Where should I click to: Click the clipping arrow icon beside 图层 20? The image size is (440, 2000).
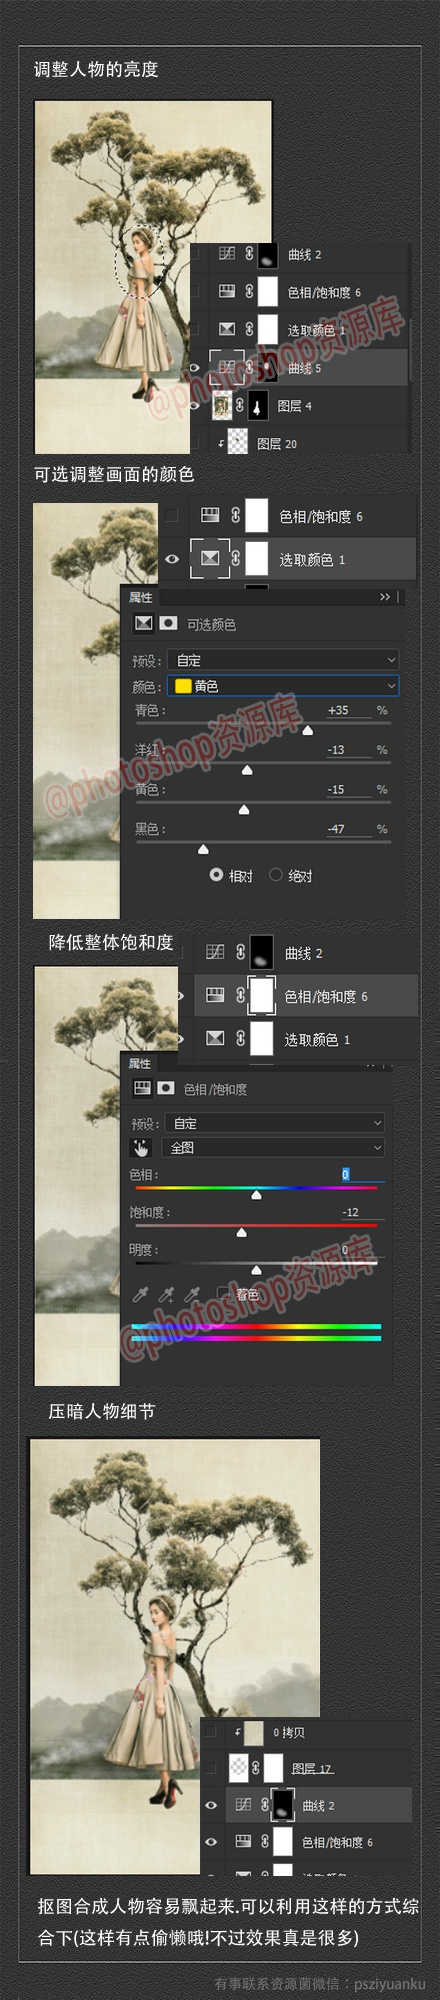[219, 443]
